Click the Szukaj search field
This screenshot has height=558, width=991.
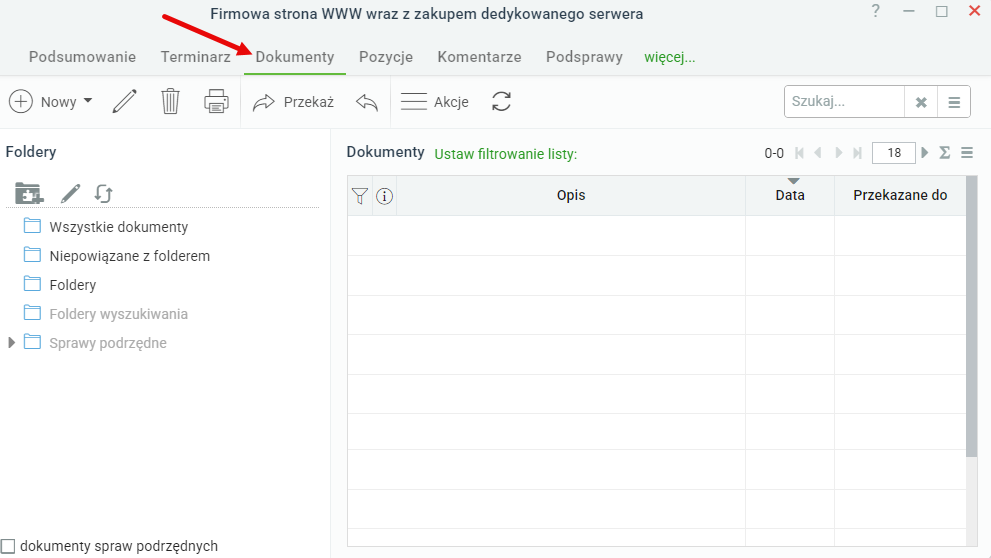pyautogui.click(x=844, y=102)
